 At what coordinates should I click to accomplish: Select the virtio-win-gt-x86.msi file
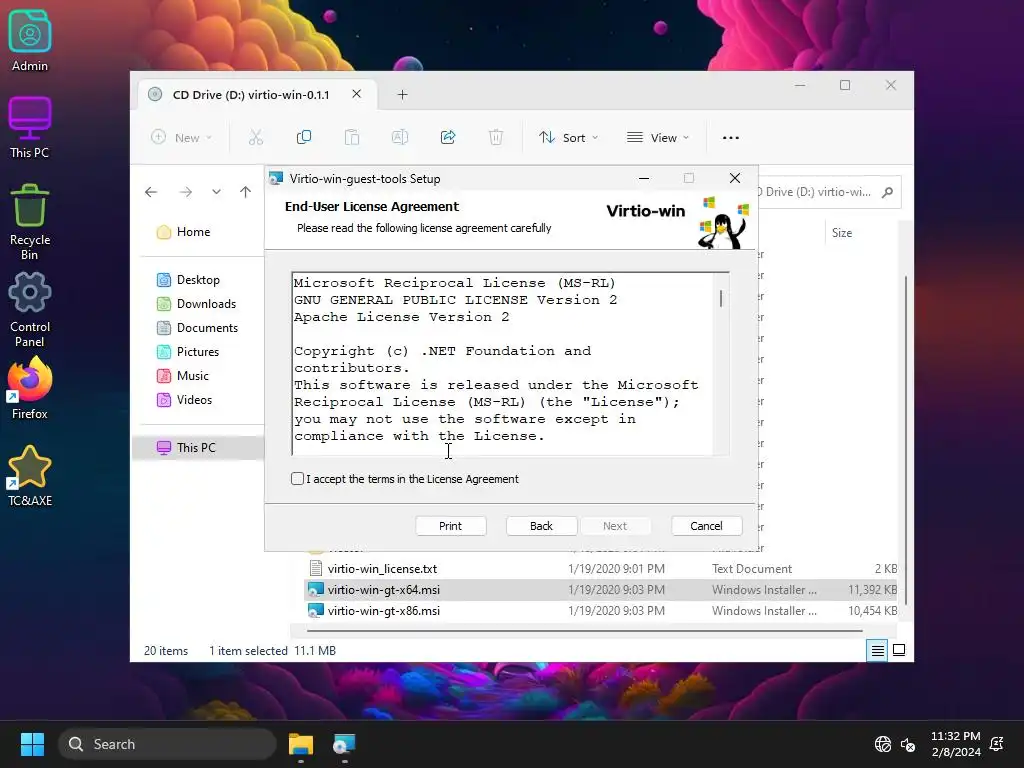[x=601, y=611]
